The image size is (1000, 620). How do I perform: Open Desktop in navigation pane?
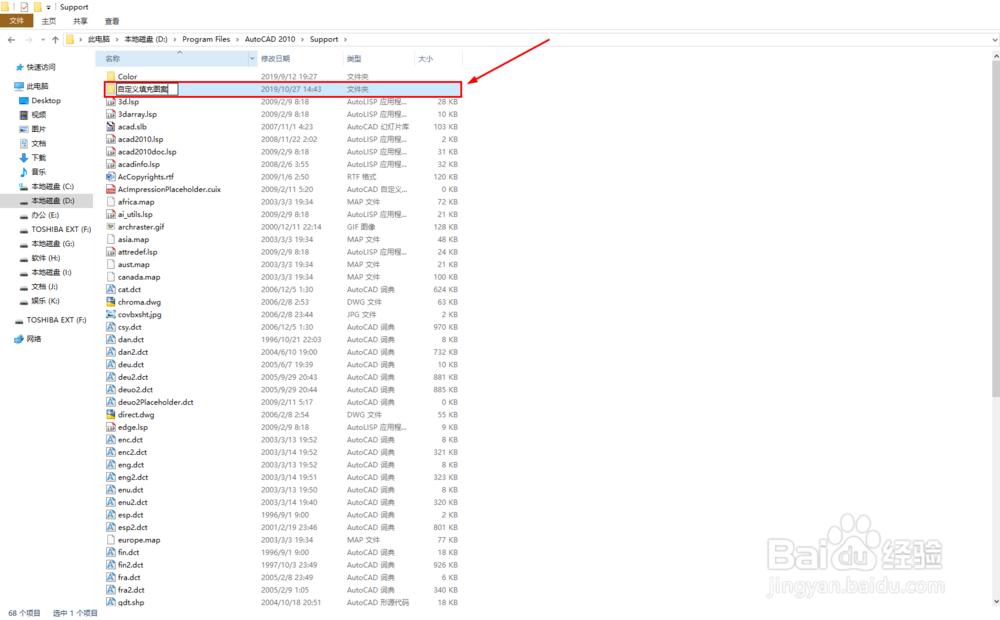click(46, 101)
